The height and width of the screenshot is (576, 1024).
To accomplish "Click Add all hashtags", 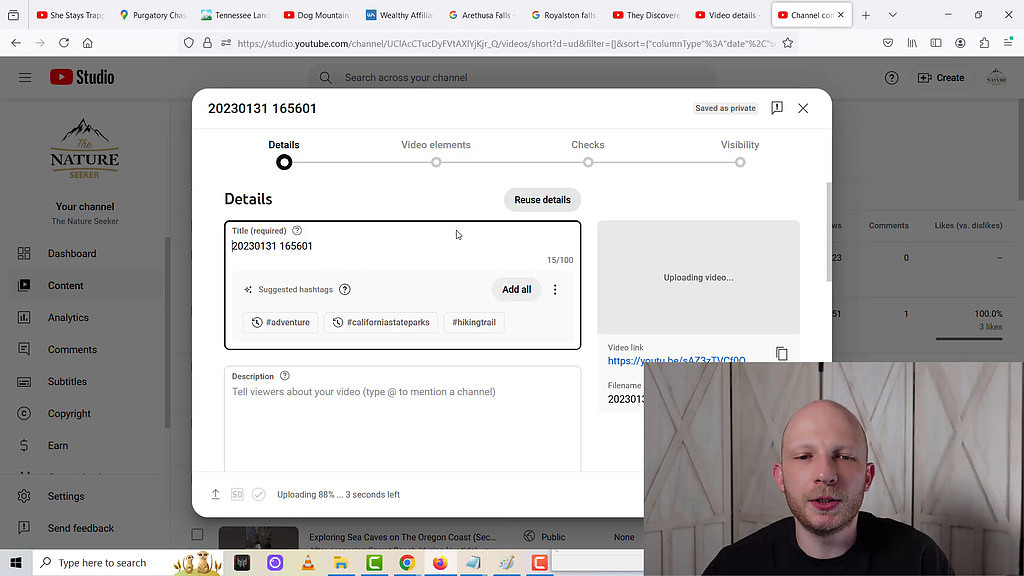I will click(x=517, y=289).
